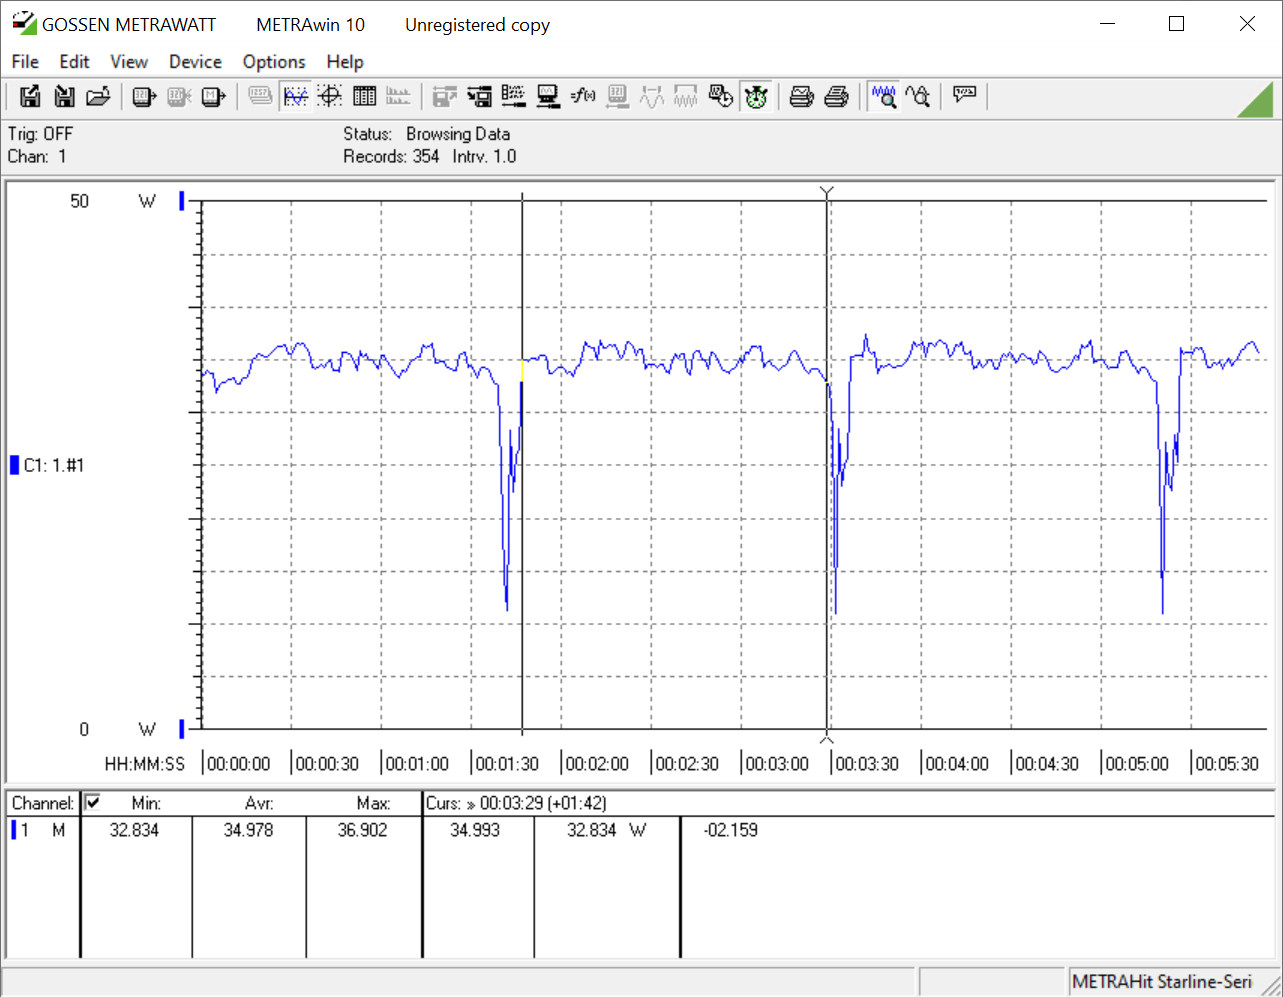The width and height of the screenshot is (1283, 997).
Task: Open the Options menu
Action: (x=273, y=61)
